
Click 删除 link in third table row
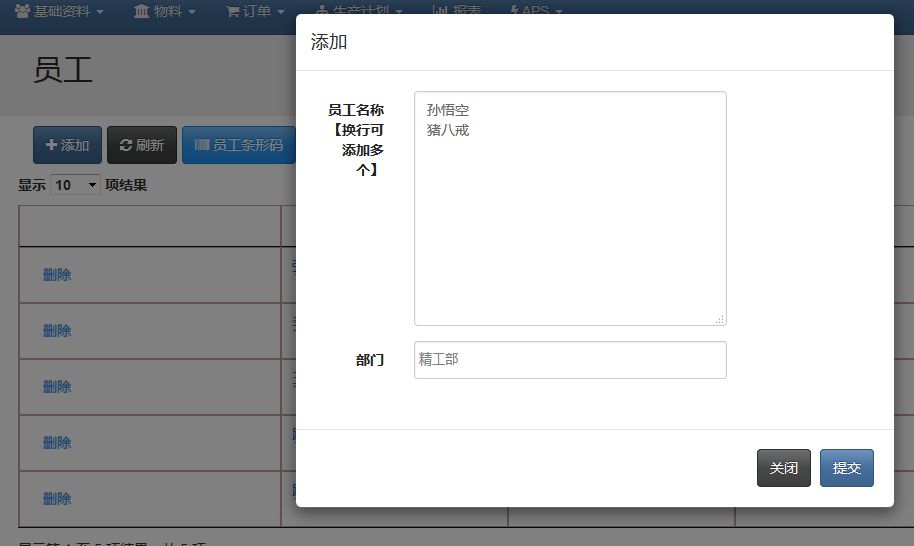[57, 387]
